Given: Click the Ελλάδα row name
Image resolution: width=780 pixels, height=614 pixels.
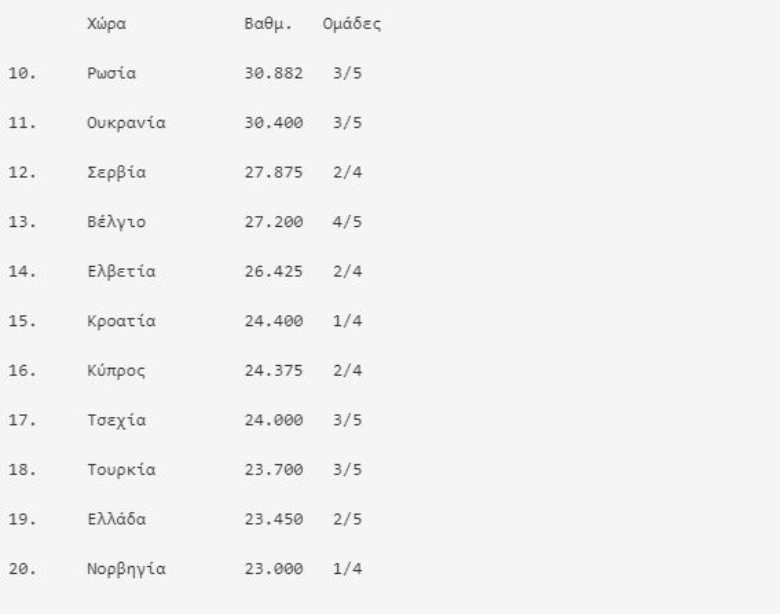Looking at the screenshot, I should (x=116, y=519).
